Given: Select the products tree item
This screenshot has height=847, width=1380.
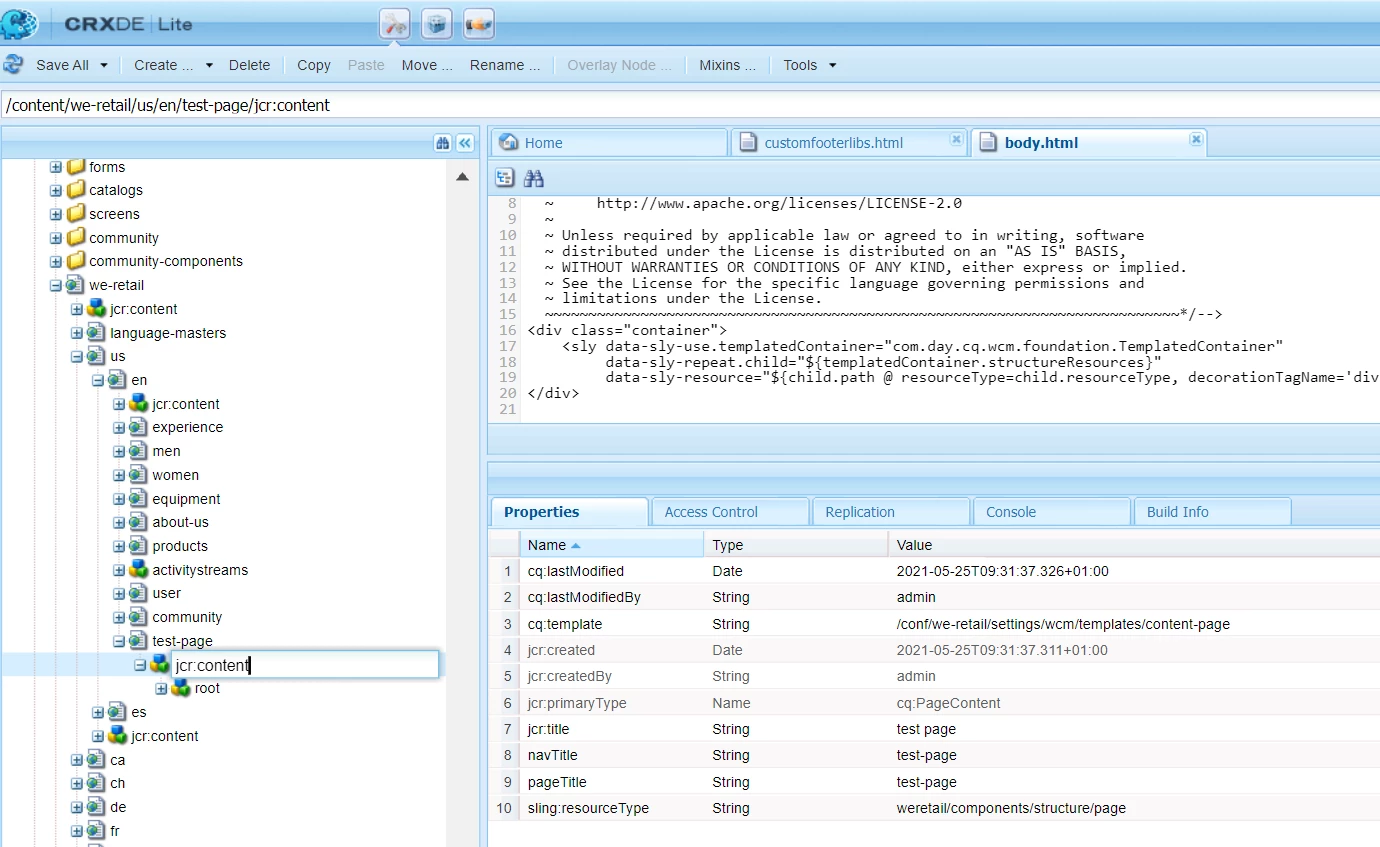Looking at the screenshot, I should click(180, 546).
